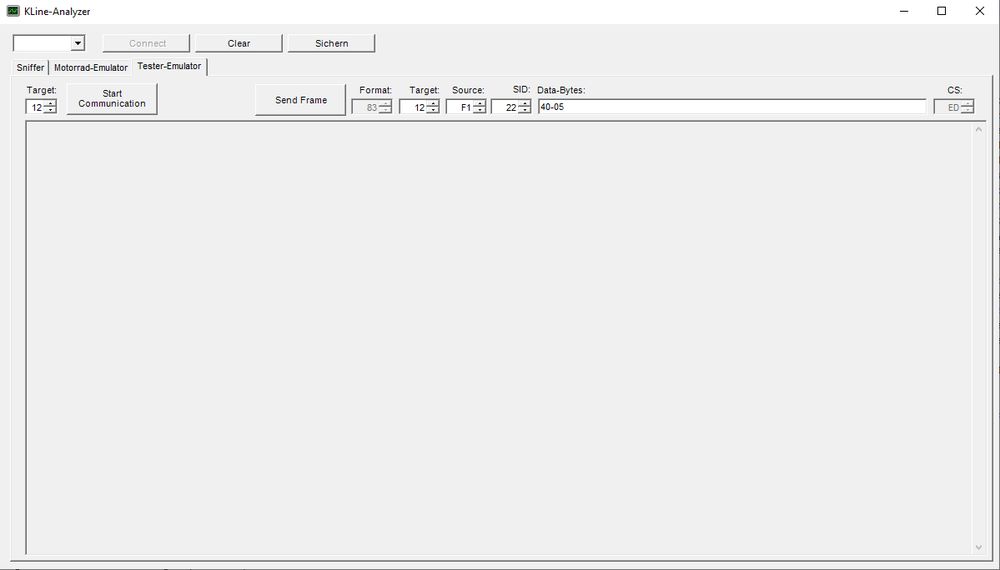The image size is (1000, 570).
Task: Maximize the KLine-Analyzer window
Action: pyautogui.click(x=941, y=11)
